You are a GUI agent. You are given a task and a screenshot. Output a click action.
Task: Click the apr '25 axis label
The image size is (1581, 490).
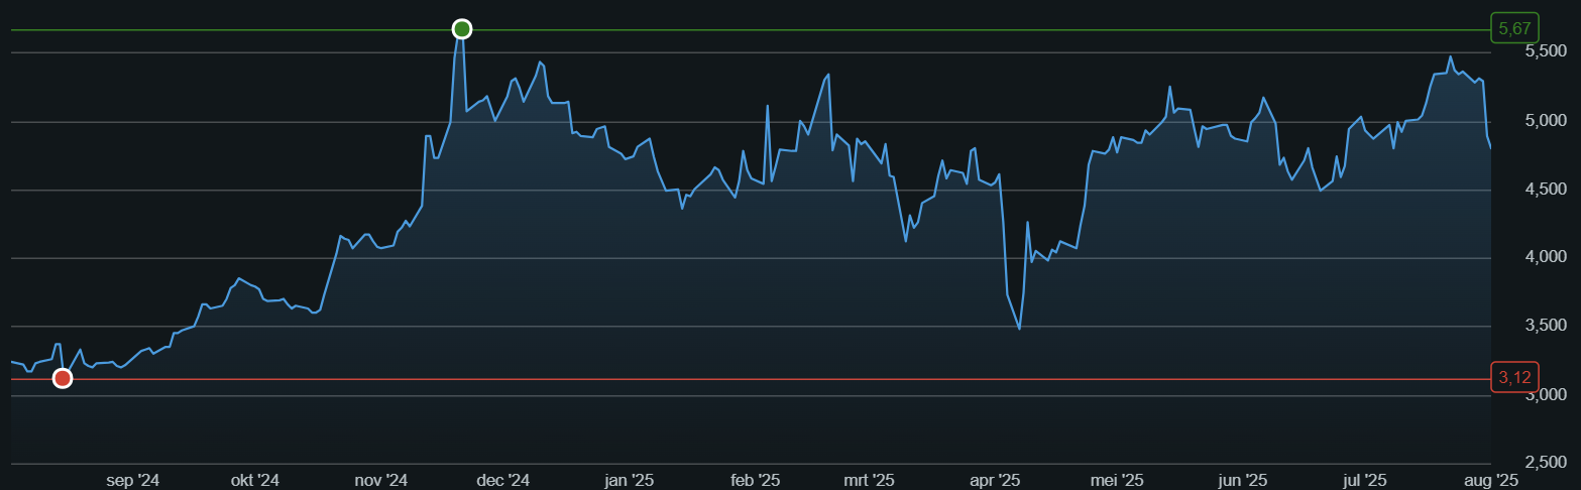(995, 481)
